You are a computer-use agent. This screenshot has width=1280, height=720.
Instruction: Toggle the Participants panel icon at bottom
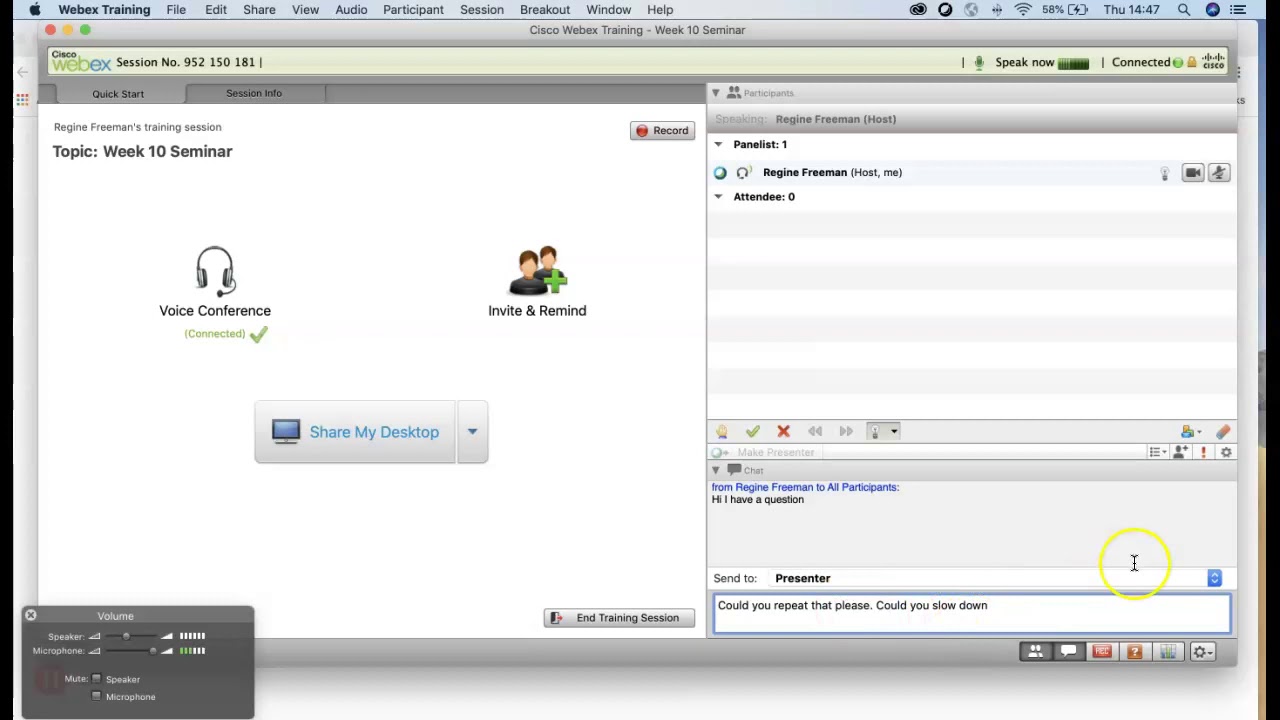1036,652
